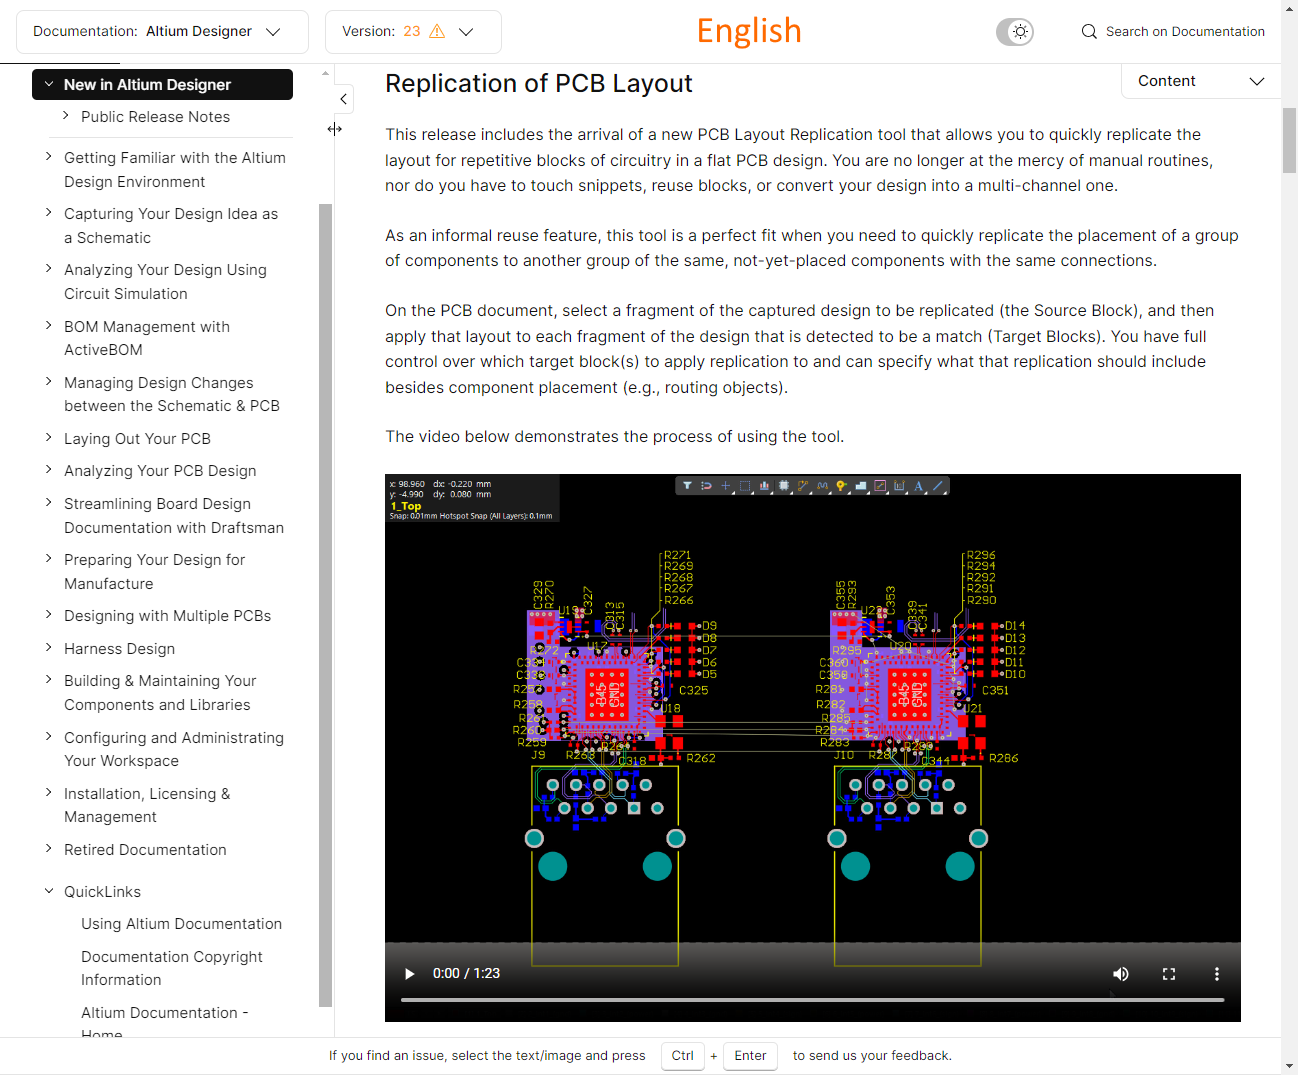This screenshot has height=1075, width=1298.
Task: Expand Installation, Licensing & Management chevron
Action: pos(49,793)
